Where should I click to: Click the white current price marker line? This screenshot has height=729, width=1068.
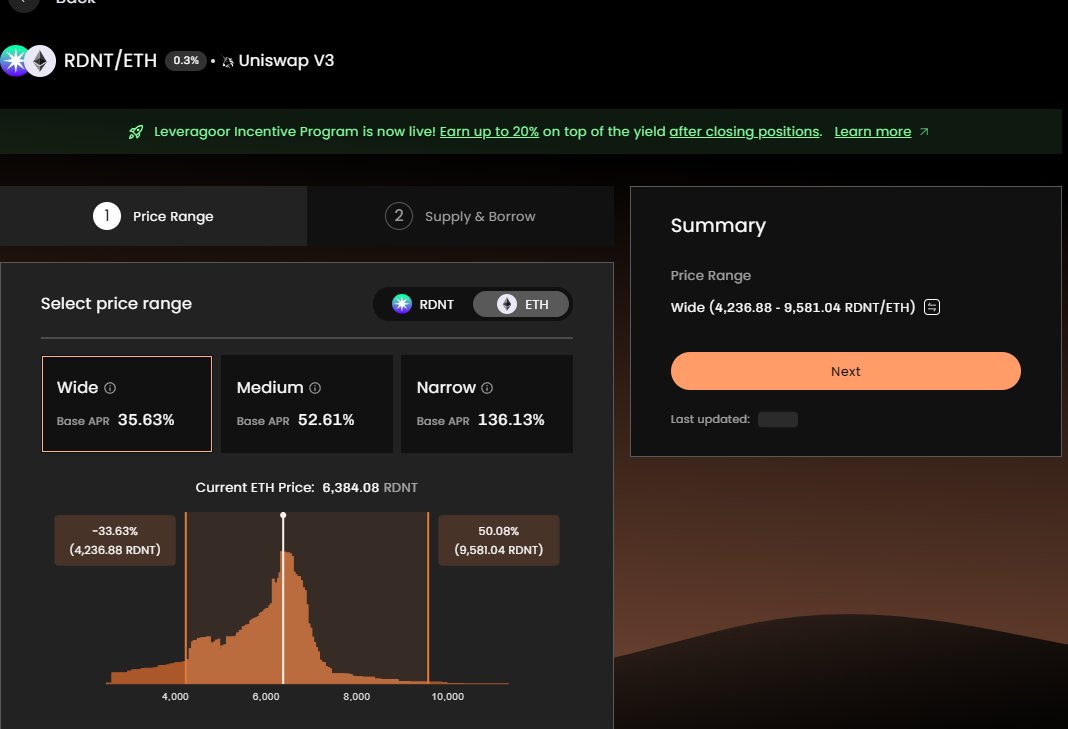tap(283, 598)
